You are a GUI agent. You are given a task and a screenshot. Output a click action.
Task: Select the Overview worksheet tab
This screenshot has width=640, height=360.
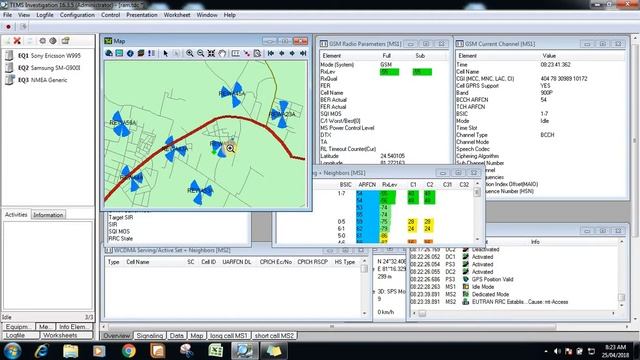(117, 336)
